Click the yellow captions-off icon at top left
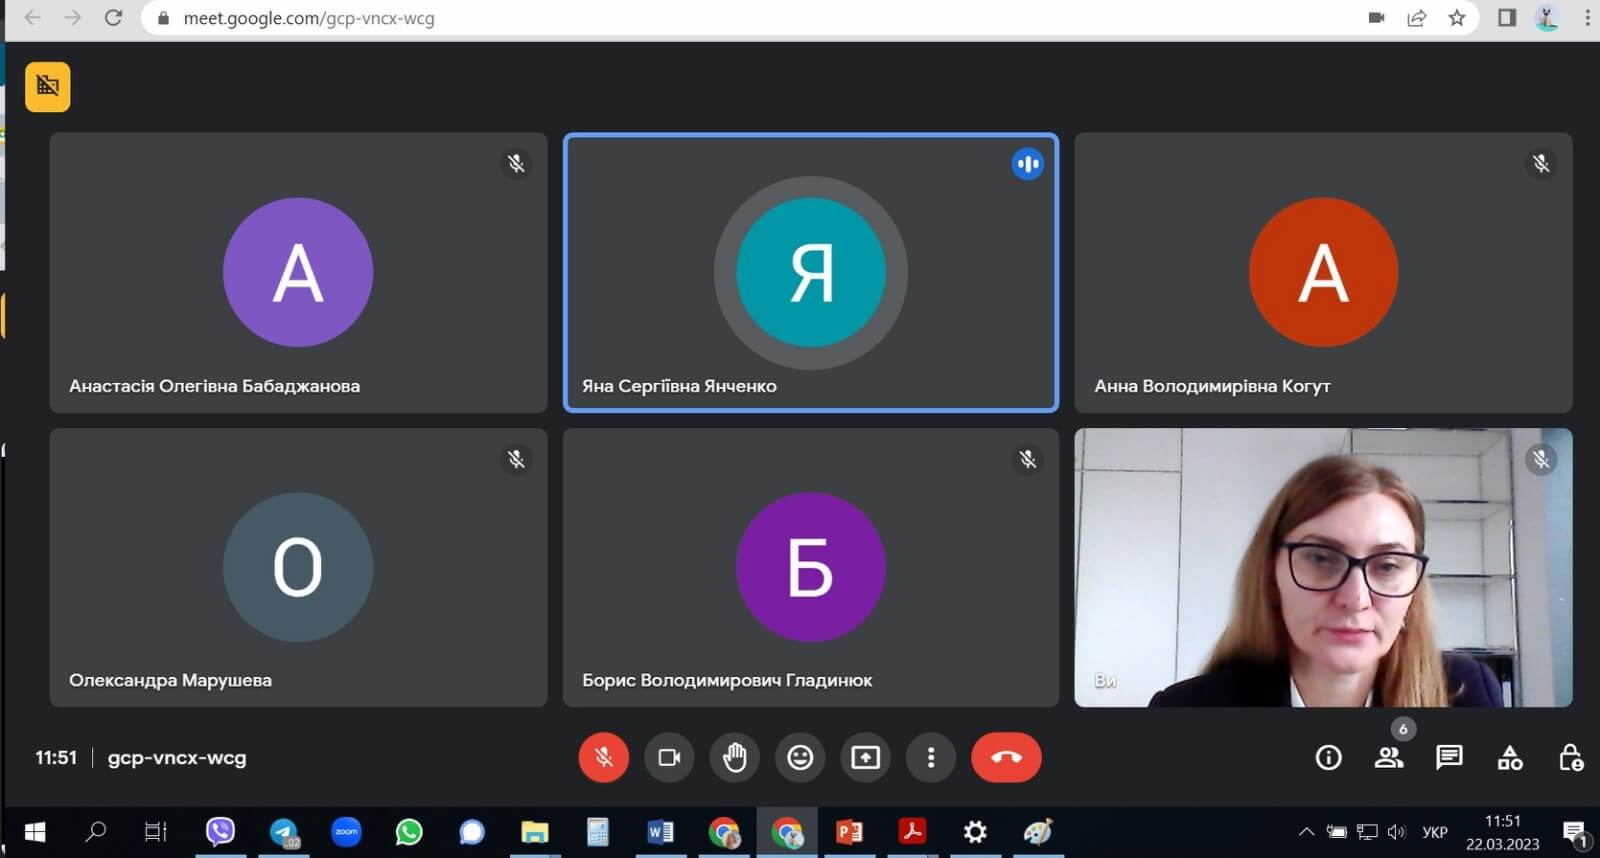Screen dimensions: 1600x858 tap(48, 87)
